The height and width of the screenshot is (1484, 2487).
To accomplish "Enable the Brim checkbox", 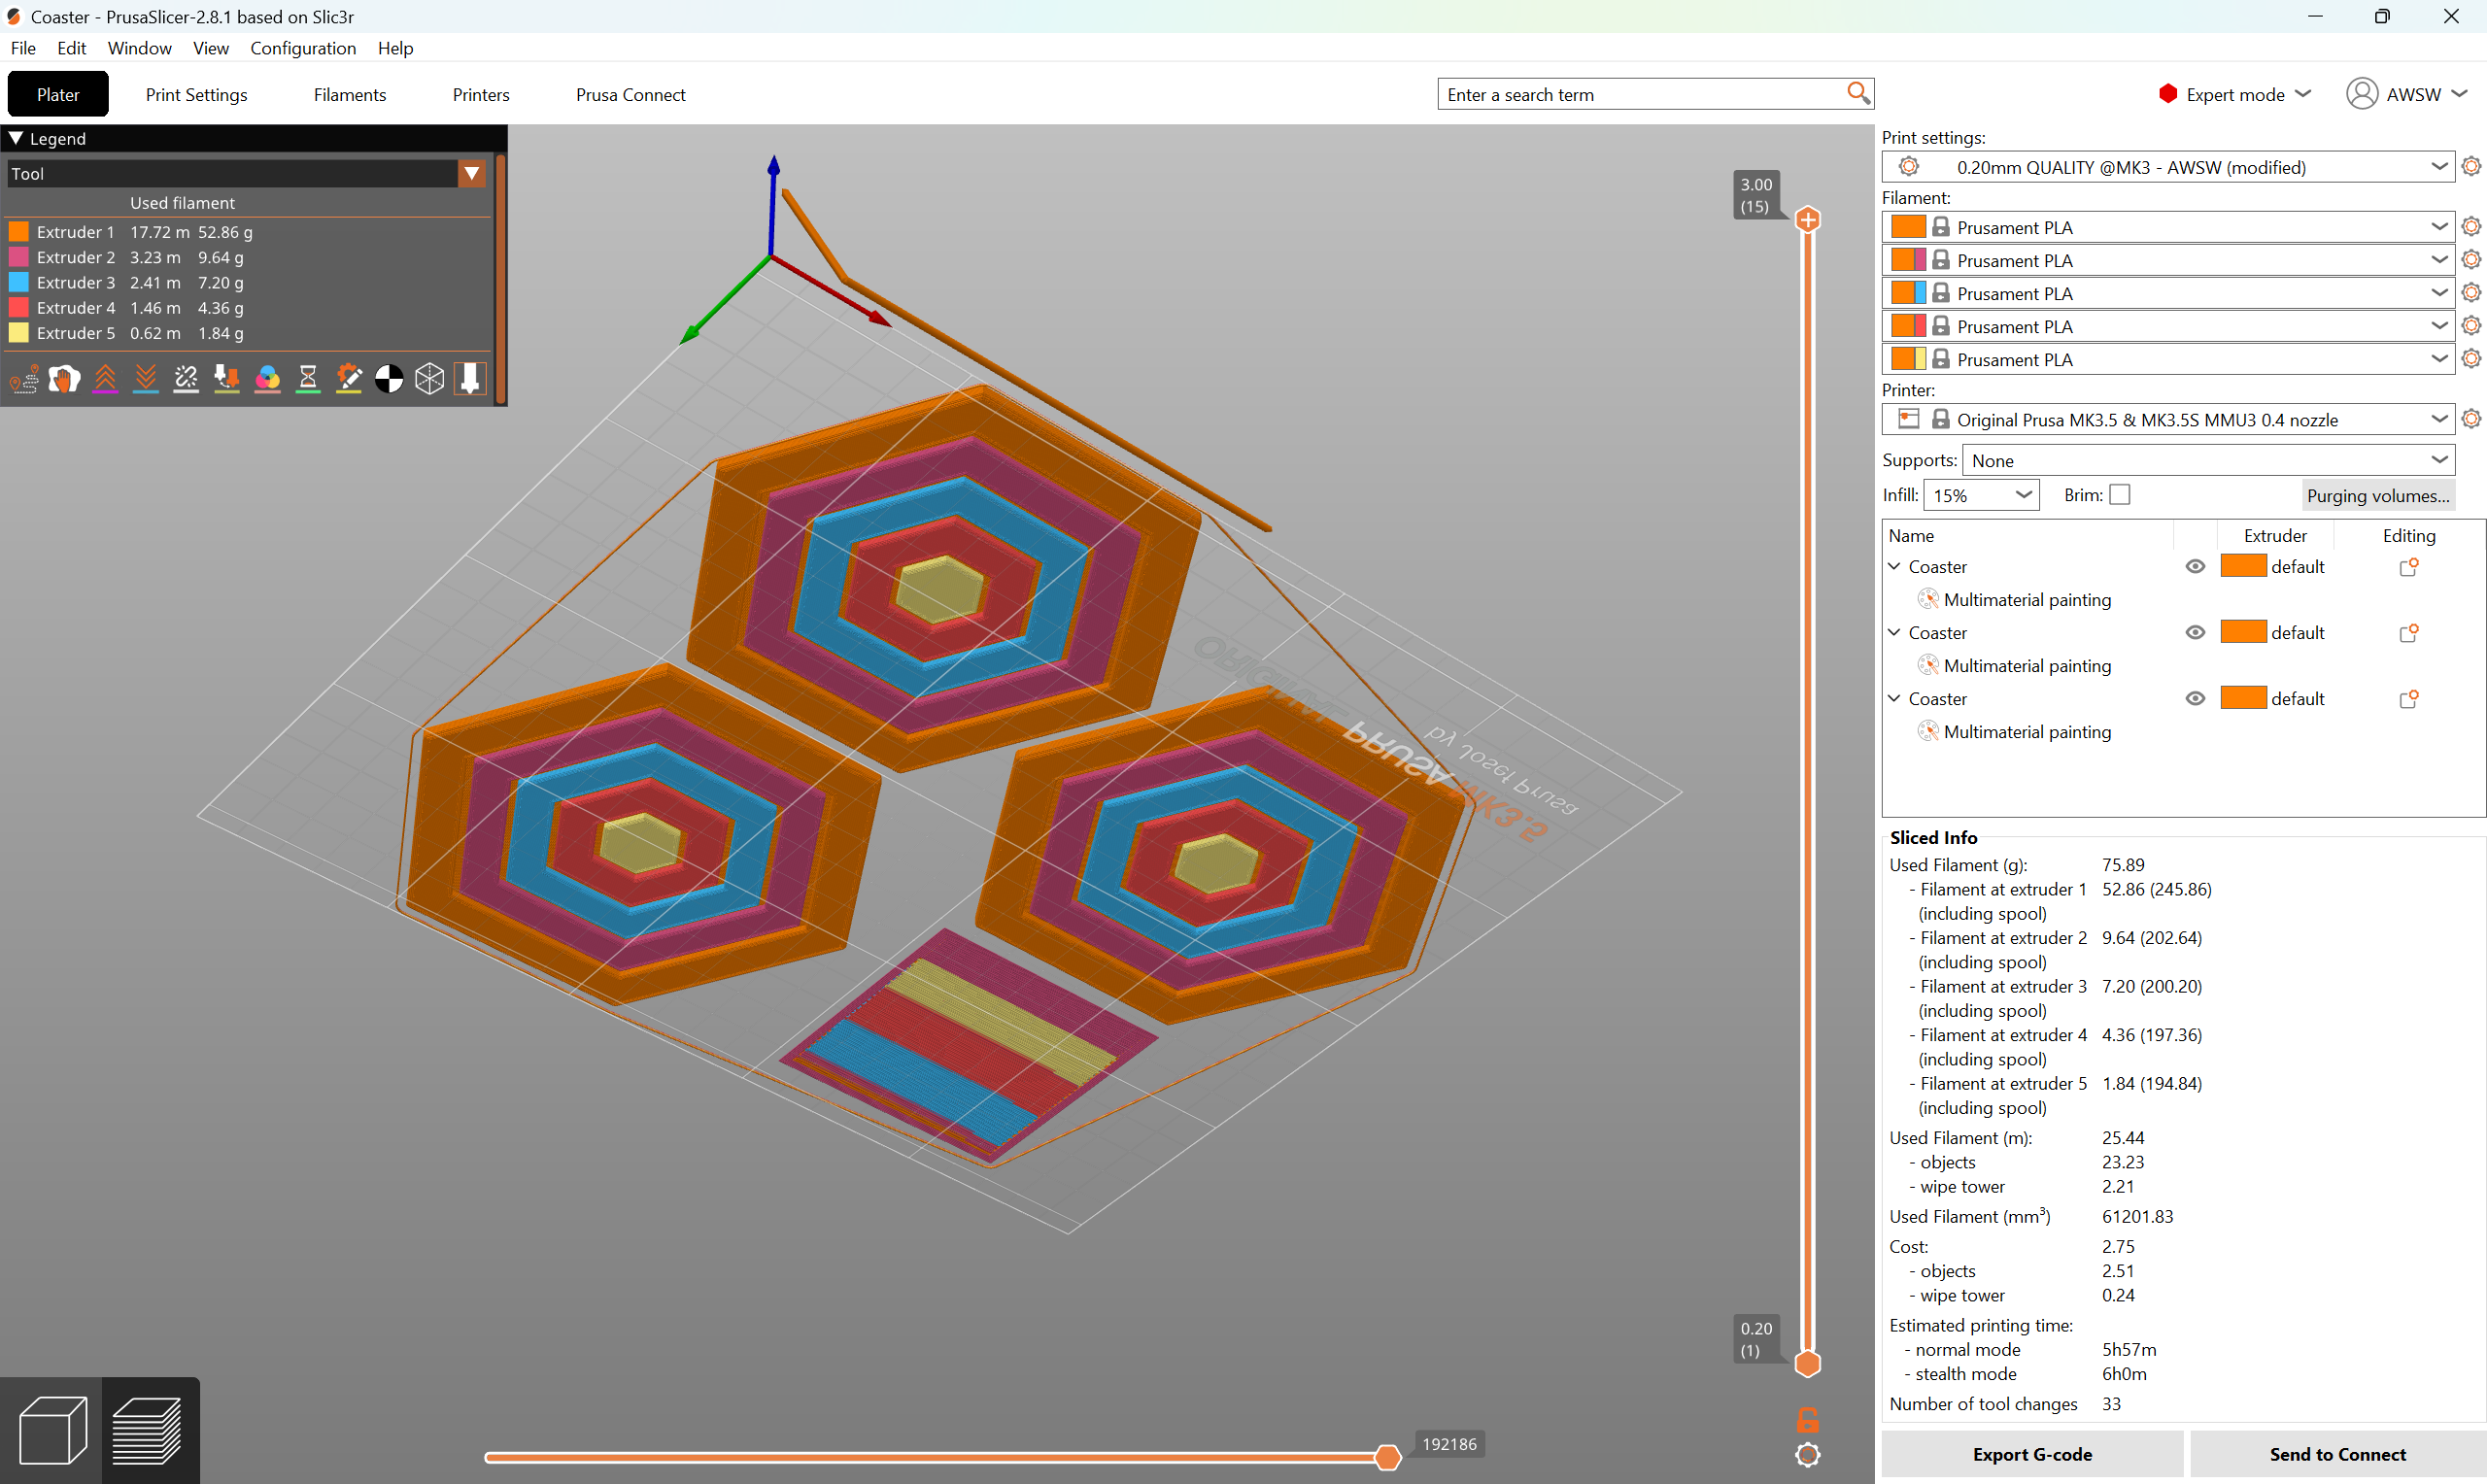I will pos(2120,495).
